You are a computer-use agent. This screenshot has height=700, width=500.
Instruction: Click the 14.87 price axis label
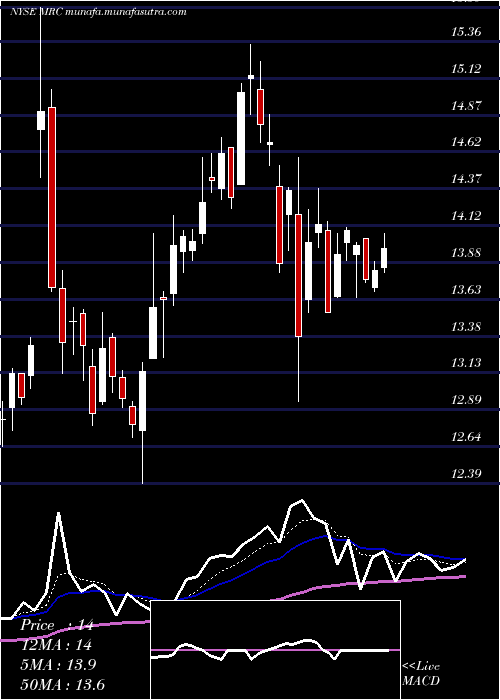point(467,106)
